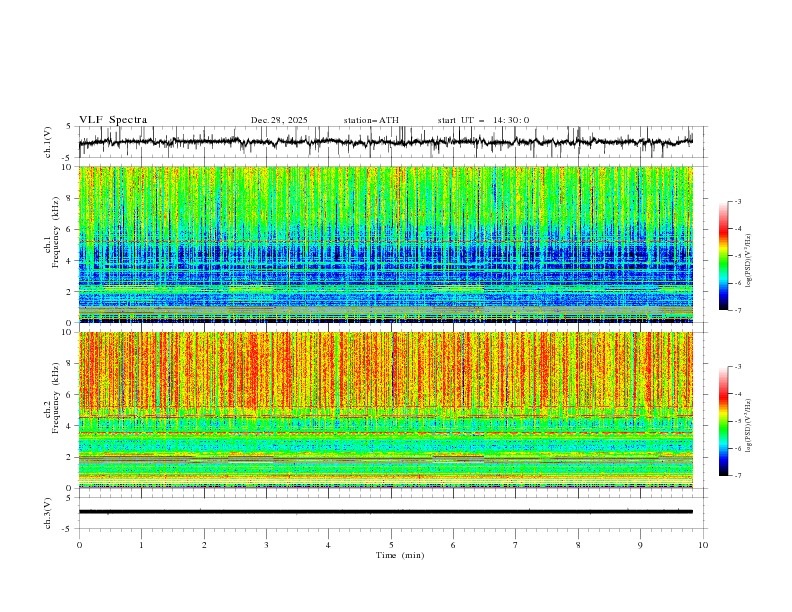
Task: Click time axis tick label "8"
Action: (578, 545)
